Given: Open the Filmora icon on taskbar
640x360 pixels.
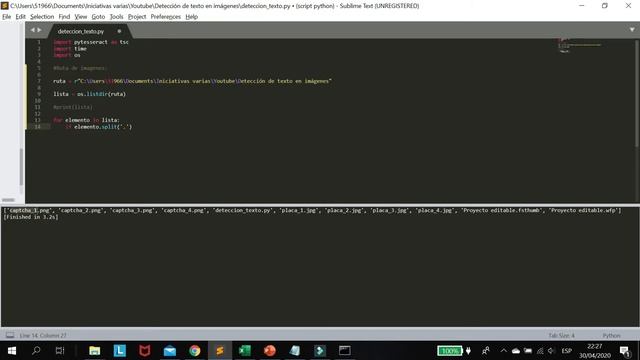Looking at the screenshot, I should tap(320, 351).
